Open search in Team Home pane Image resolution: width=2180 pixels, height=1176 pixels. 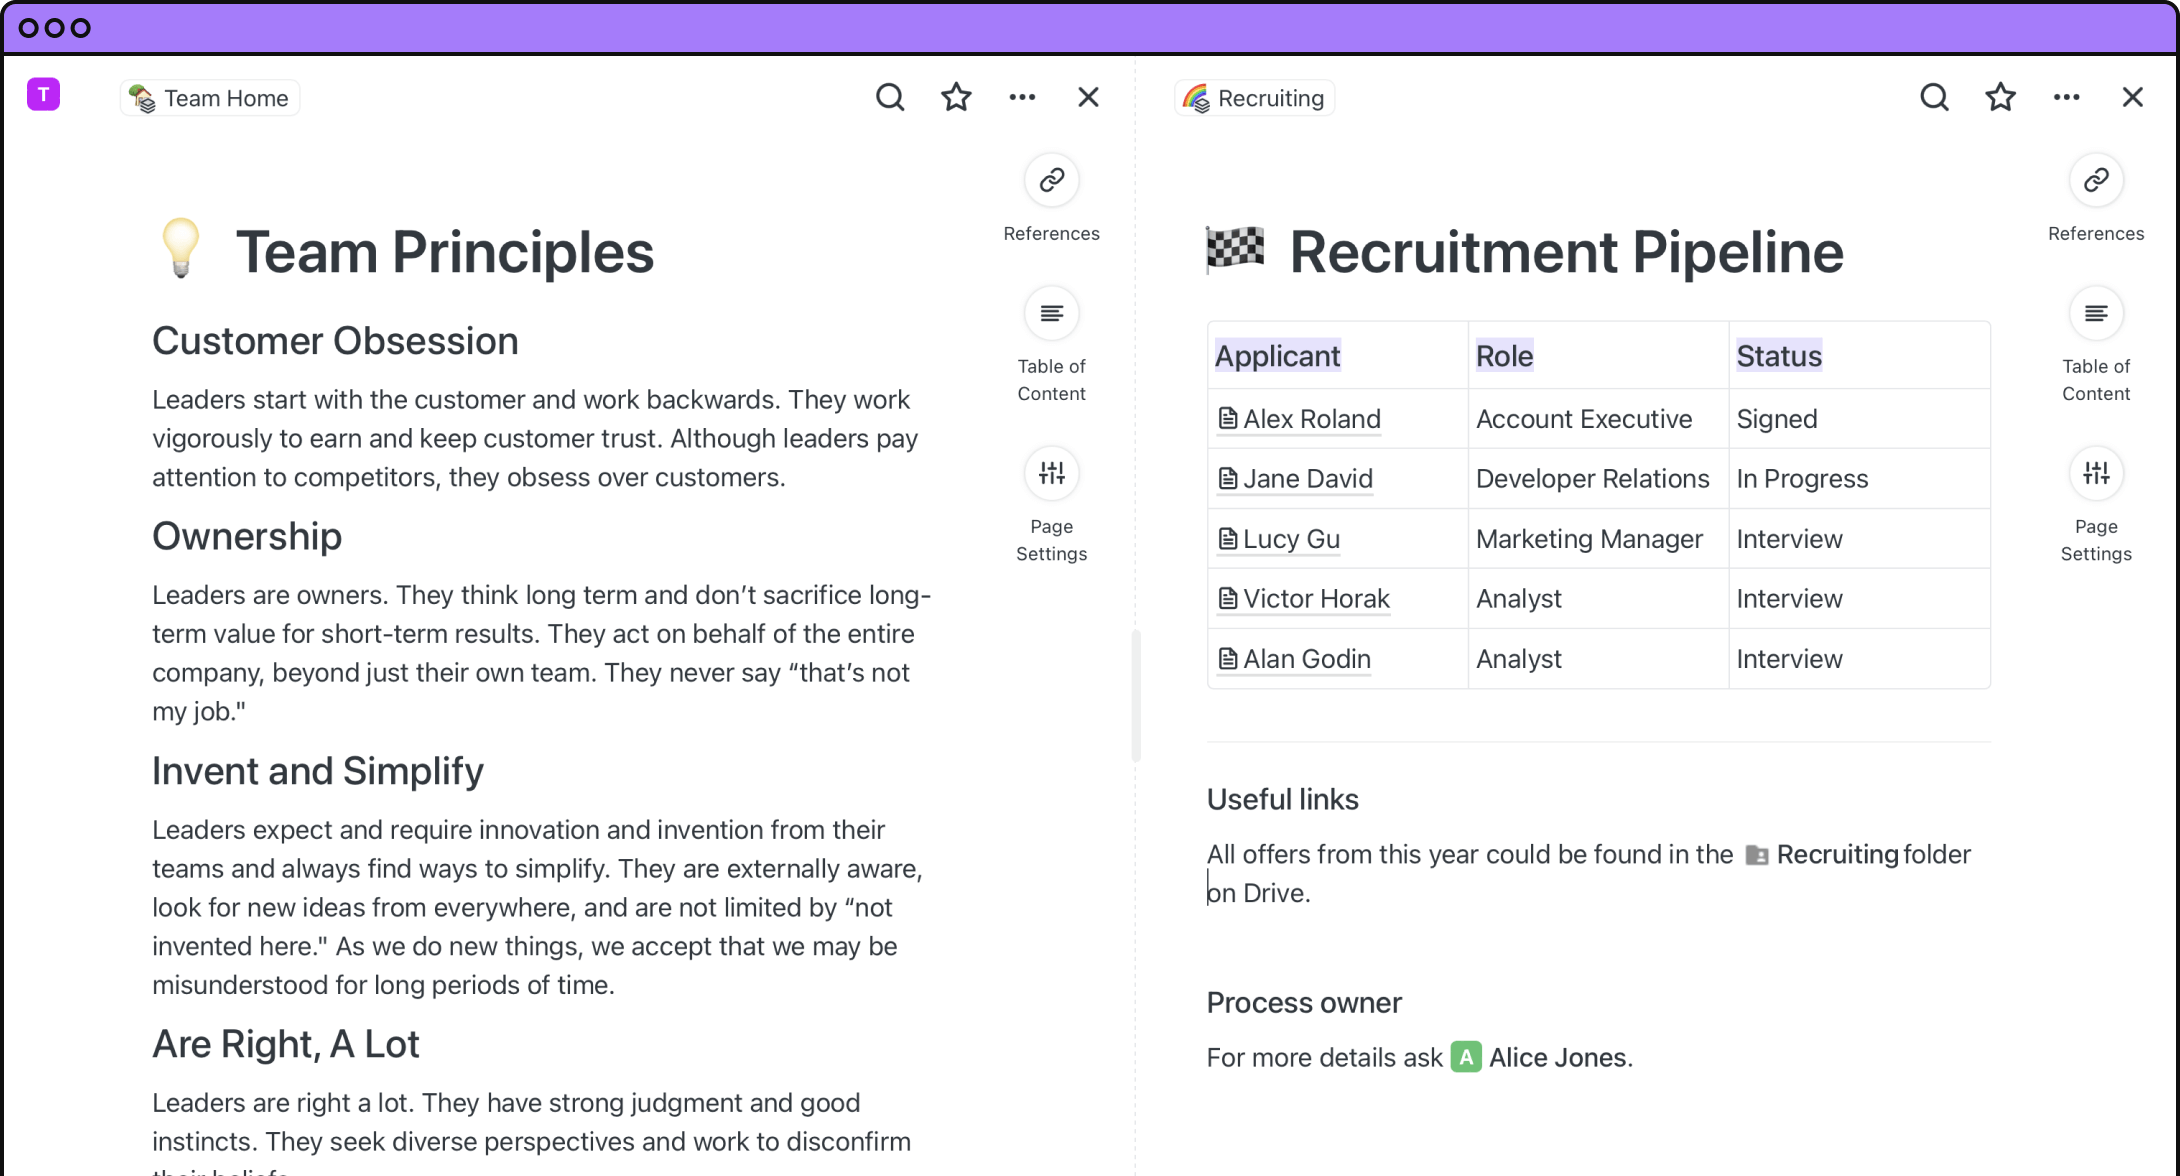(x=889, y=97)
